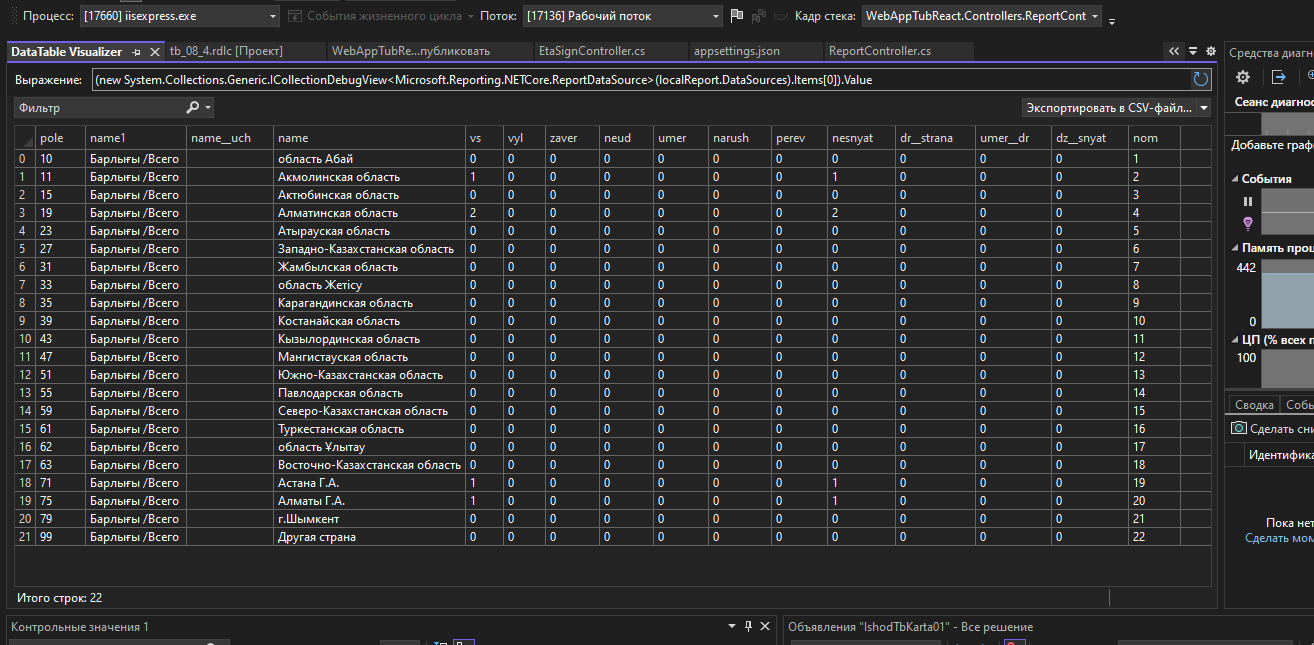Click the diagnostic tools output arrow icon
Viewport: 1314px width, 645px height.
[1279, 77]
